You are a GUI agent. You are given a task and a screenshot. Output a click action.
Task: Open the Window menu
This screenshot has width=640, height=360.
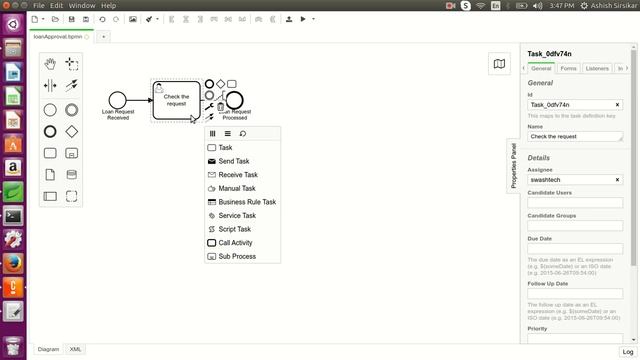[82, 6]
